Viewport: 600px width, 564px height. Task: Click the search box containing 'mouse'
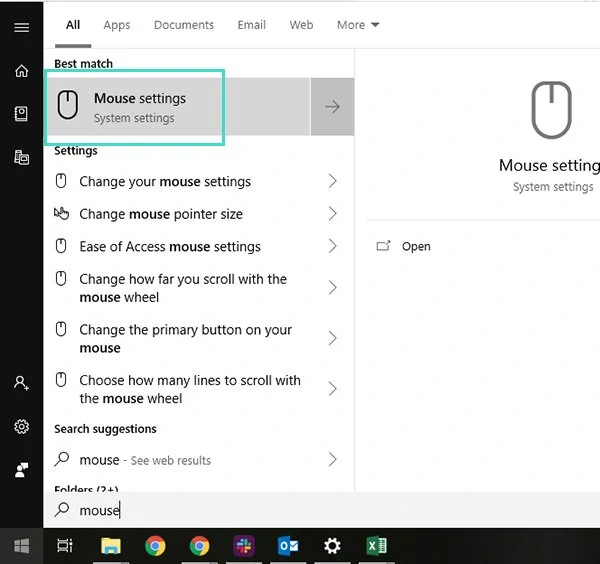coord(321,510)
